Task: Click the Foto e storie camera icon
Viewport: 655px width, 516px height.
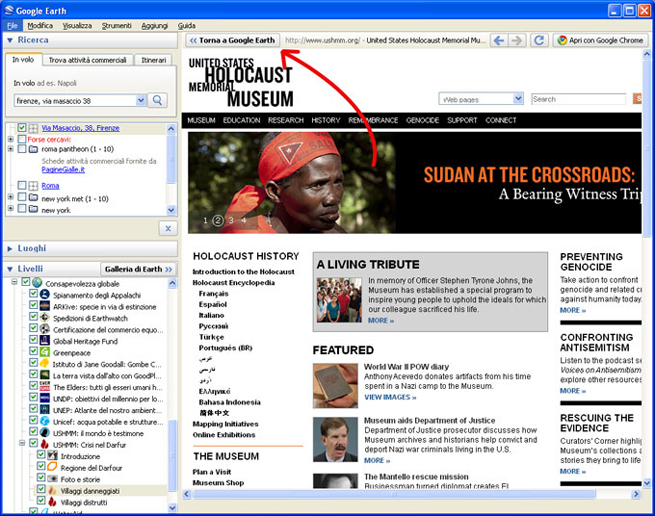Action: click(52, 478)
